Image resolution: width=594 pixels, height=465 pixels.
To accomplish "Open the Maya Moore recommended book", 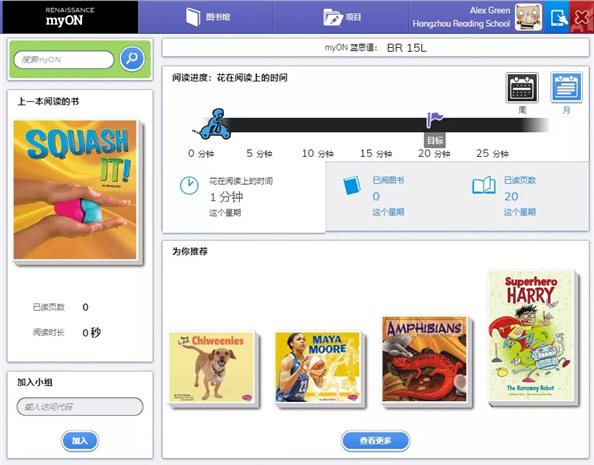I will coord(317,367).
